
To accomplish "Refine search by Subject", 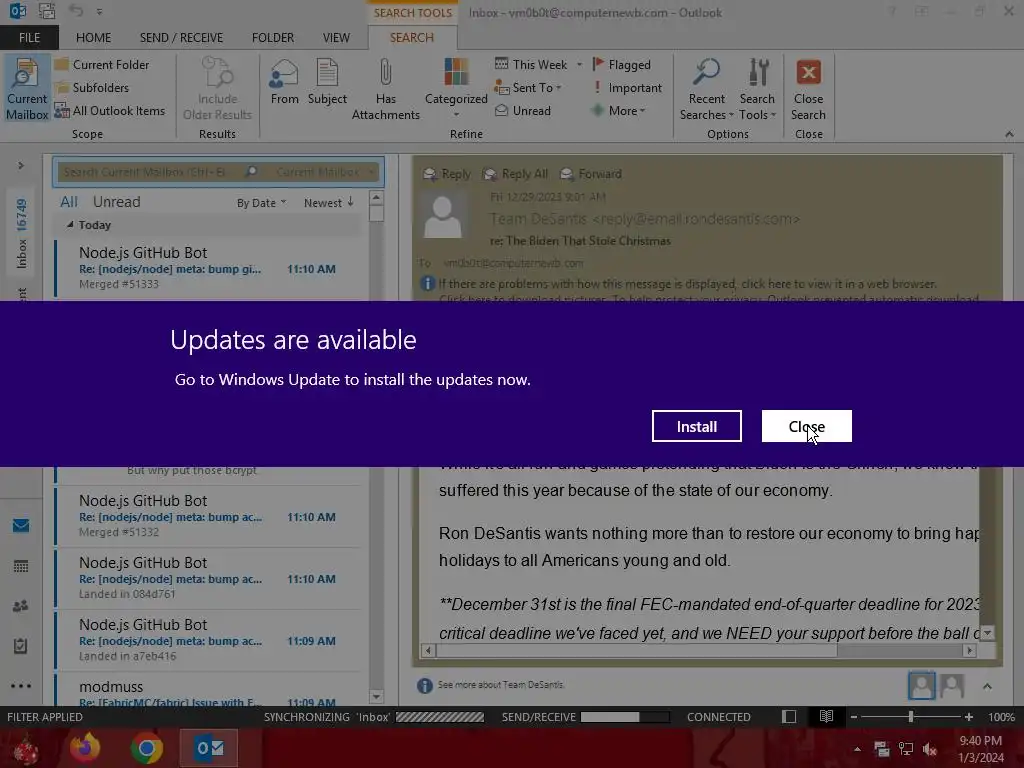I will [327, 82].
